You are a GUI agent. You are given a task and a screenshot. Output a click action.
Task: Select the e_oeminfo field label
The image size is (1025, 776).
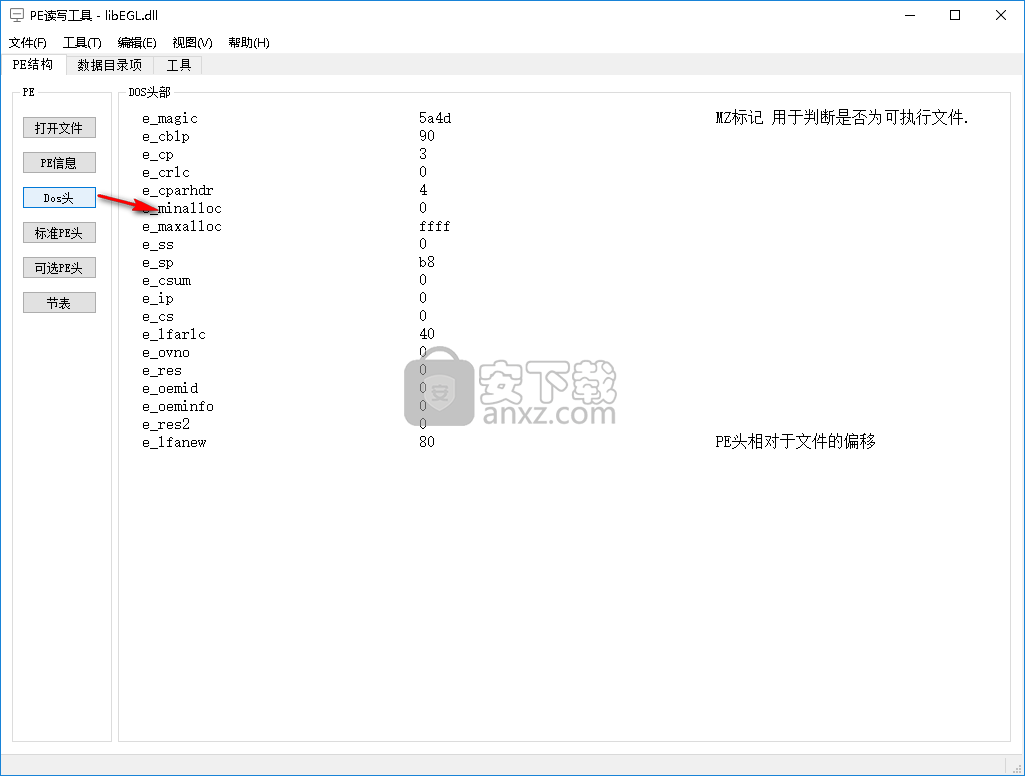(x=178, y=407)
